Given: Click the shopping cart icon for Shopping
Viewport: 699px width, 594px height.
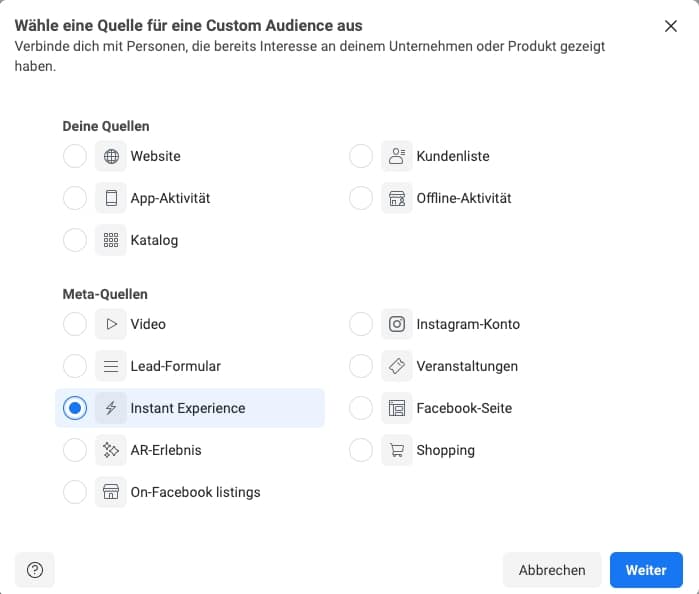Looking at the screenshot, I should [x=397, y=451].
